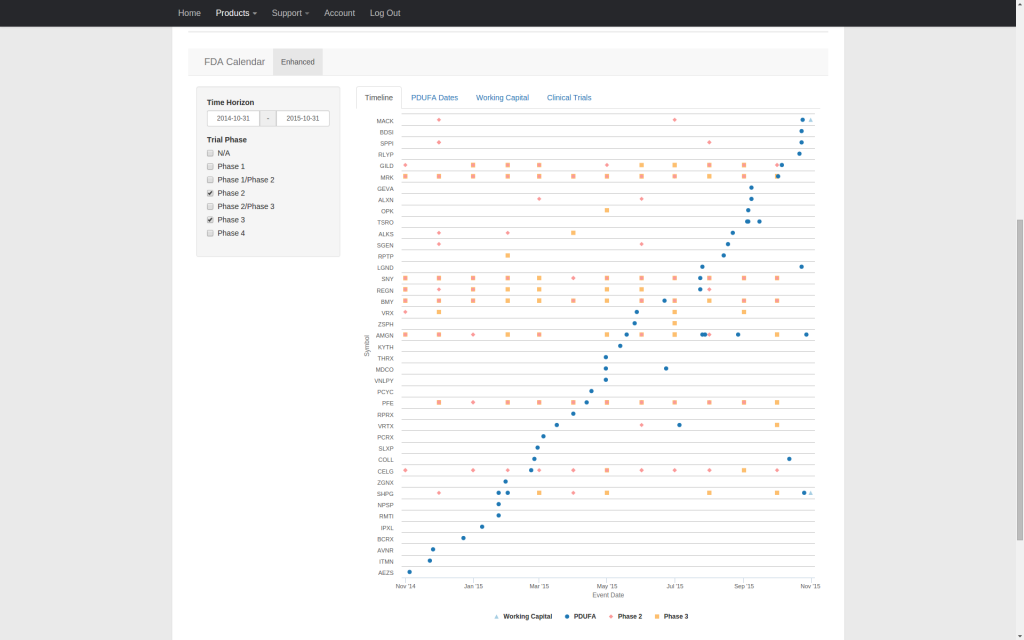Toggle PDUFA series in chart legend
Image resolution: width=1024 pixels, height=640 pixels.
point(581,616)
